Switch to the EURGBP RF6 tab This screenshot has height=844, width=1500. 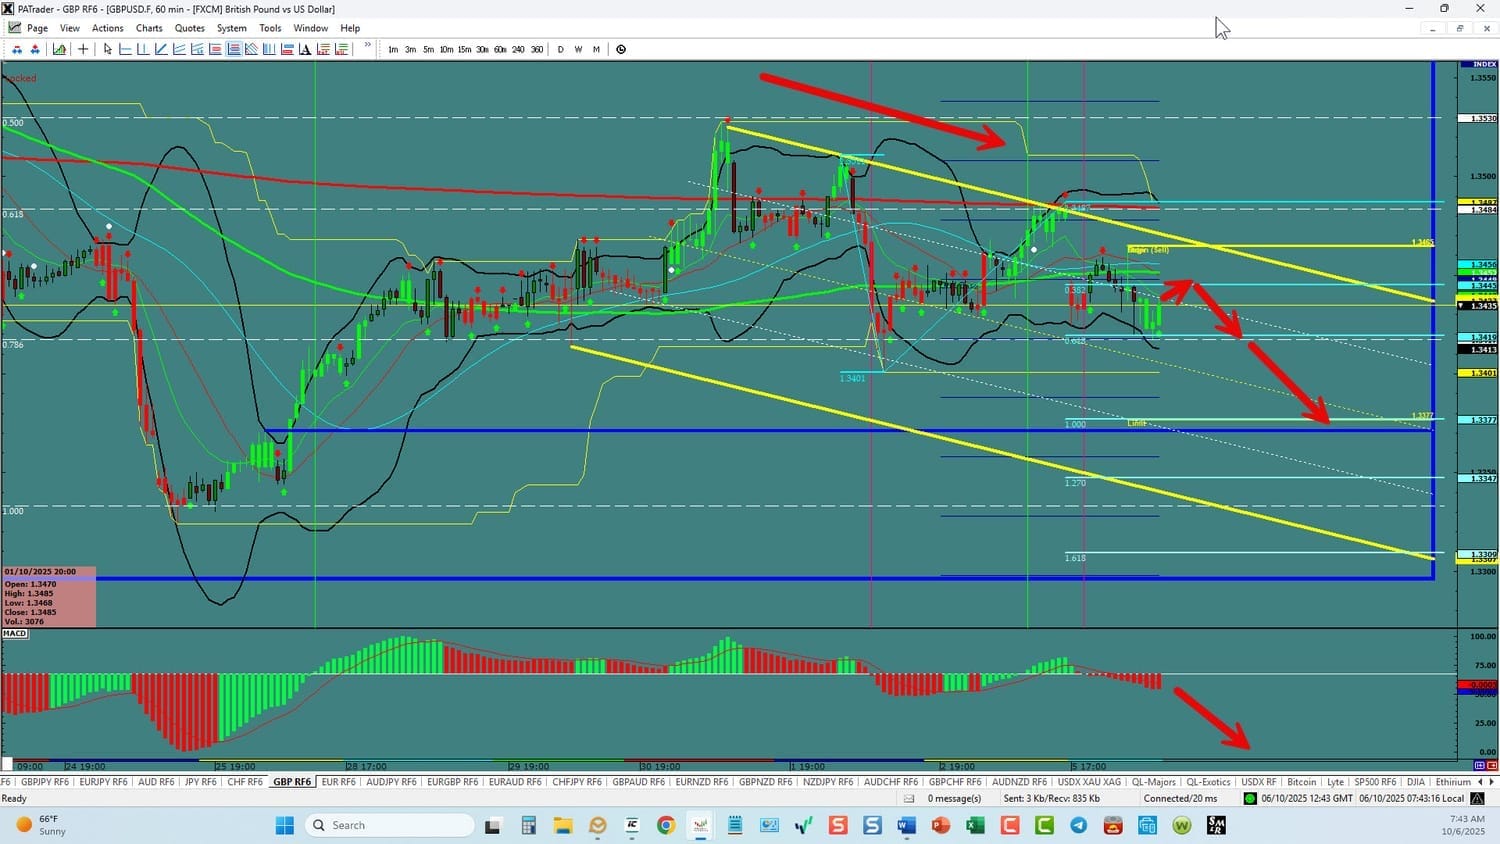click(x=453, y=782)
